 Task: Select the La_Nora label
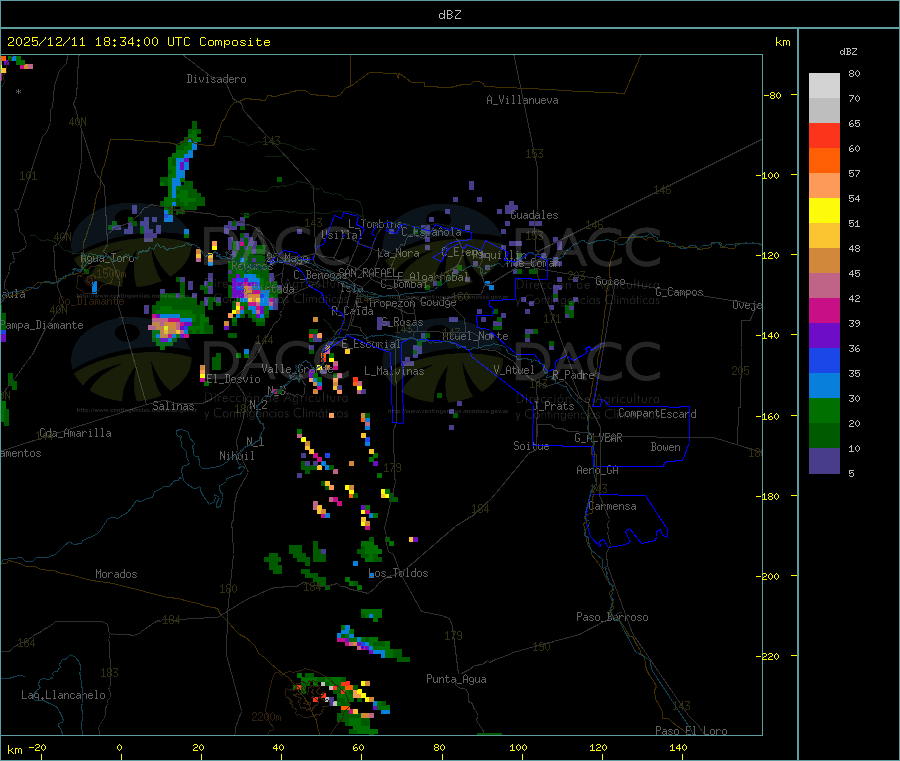[x=398, y=253]
